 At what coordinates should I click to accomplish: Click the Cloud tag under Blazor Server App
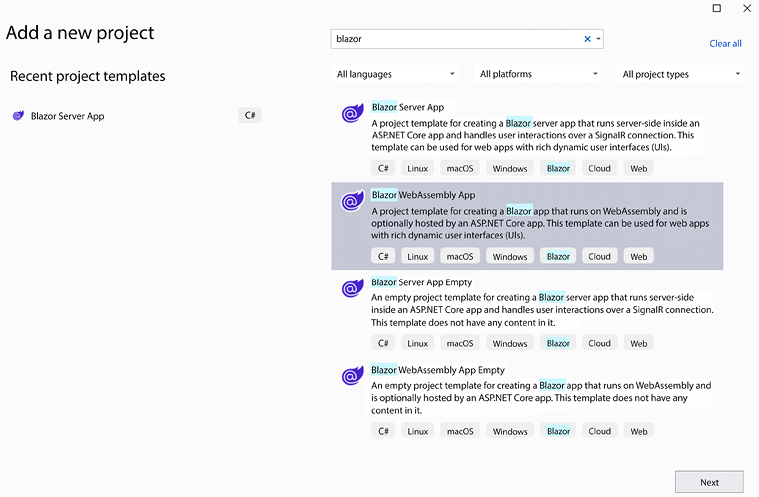(x=599, y=168)
